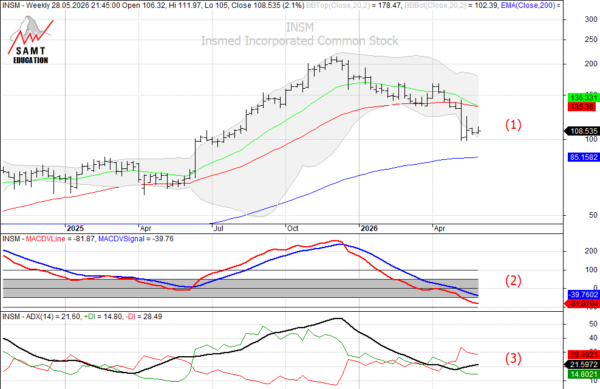The width and height of the screenshot is (600, 389).
Task: Click the red -81.8704 MACD value tag
Action: 583,304
